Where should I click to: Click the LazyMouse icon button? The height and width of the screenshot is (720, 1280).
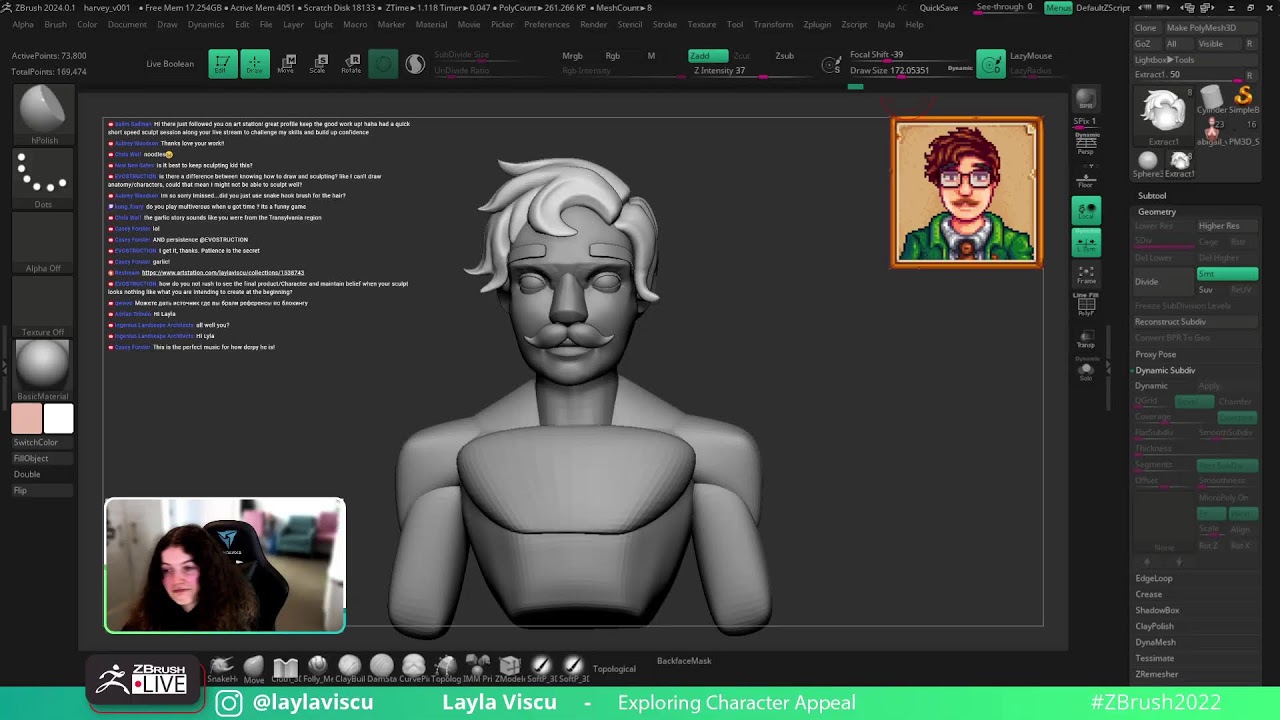991,64
